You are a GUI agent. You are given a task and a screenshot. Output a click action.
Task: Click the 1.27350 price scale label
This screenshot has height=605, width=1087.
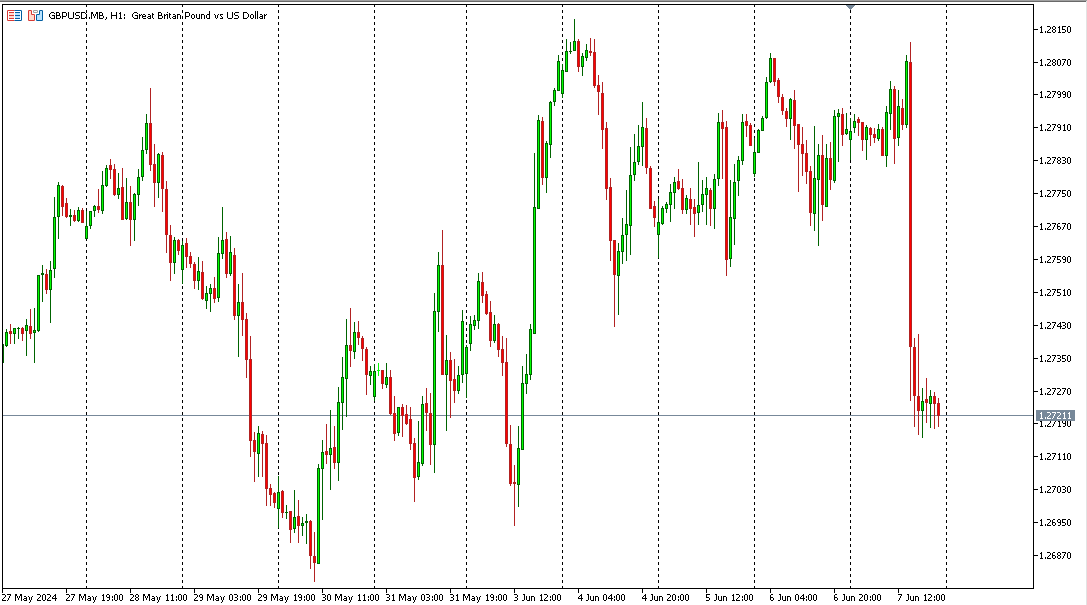pos(1054,358)
